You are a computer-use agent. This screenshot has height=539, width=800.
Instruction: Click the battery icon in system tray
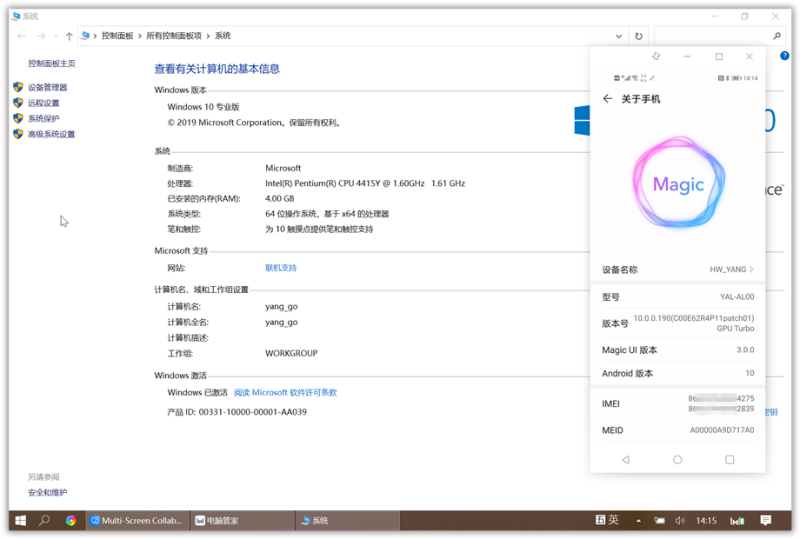660,521
